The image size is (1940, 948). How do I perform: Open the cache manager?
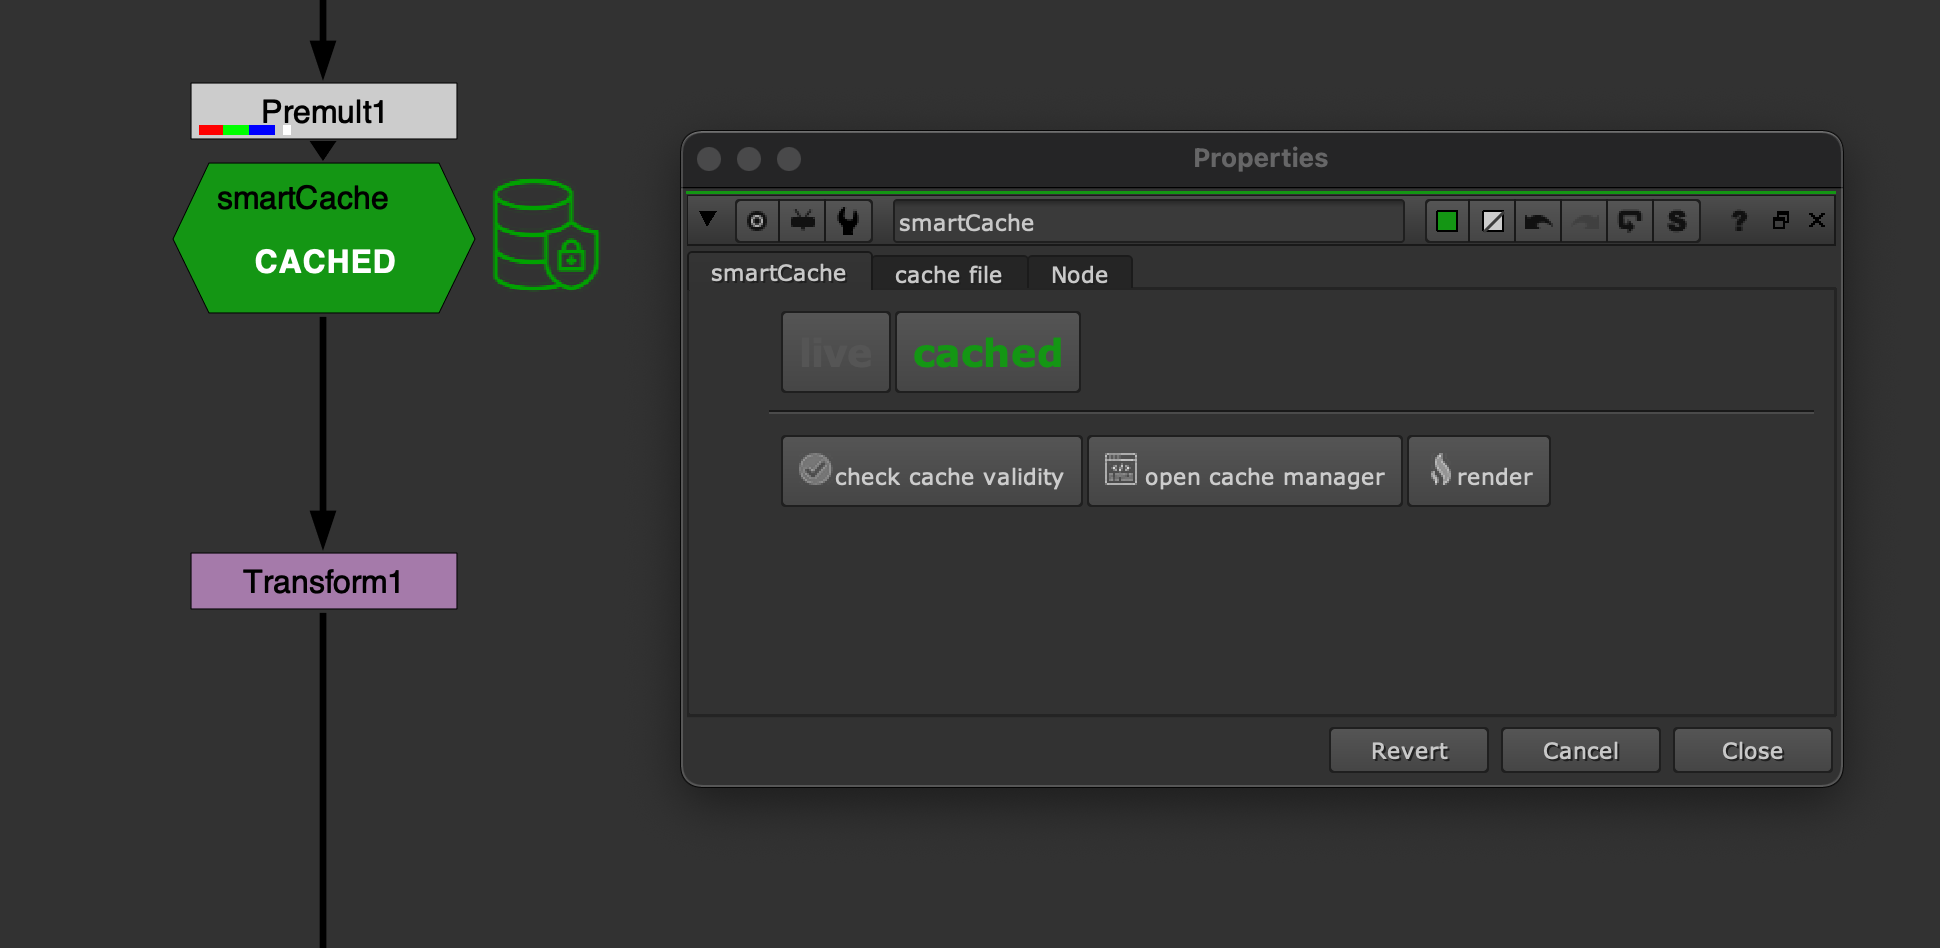click(1244, 471)
